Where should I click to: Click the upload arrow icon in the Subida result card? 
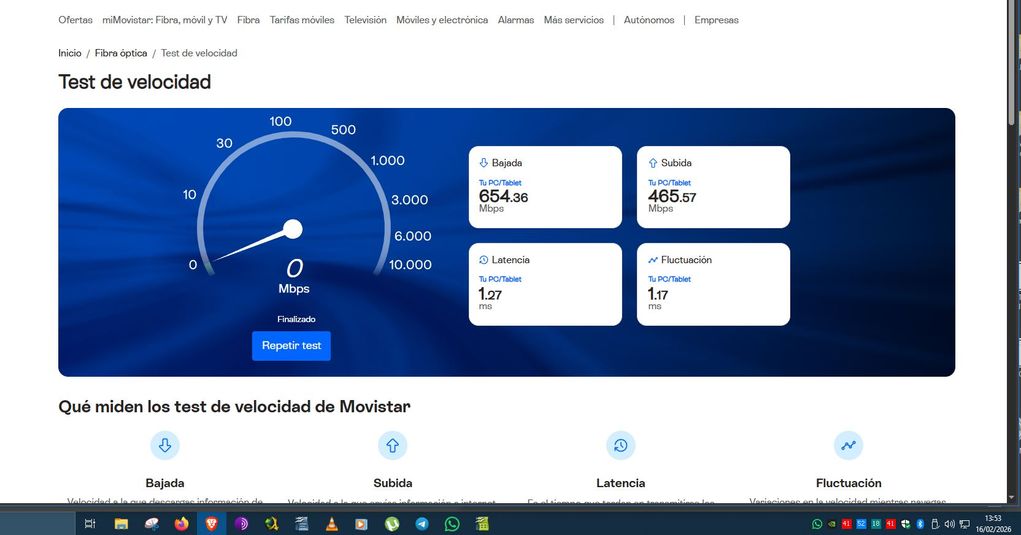[653, 163]
